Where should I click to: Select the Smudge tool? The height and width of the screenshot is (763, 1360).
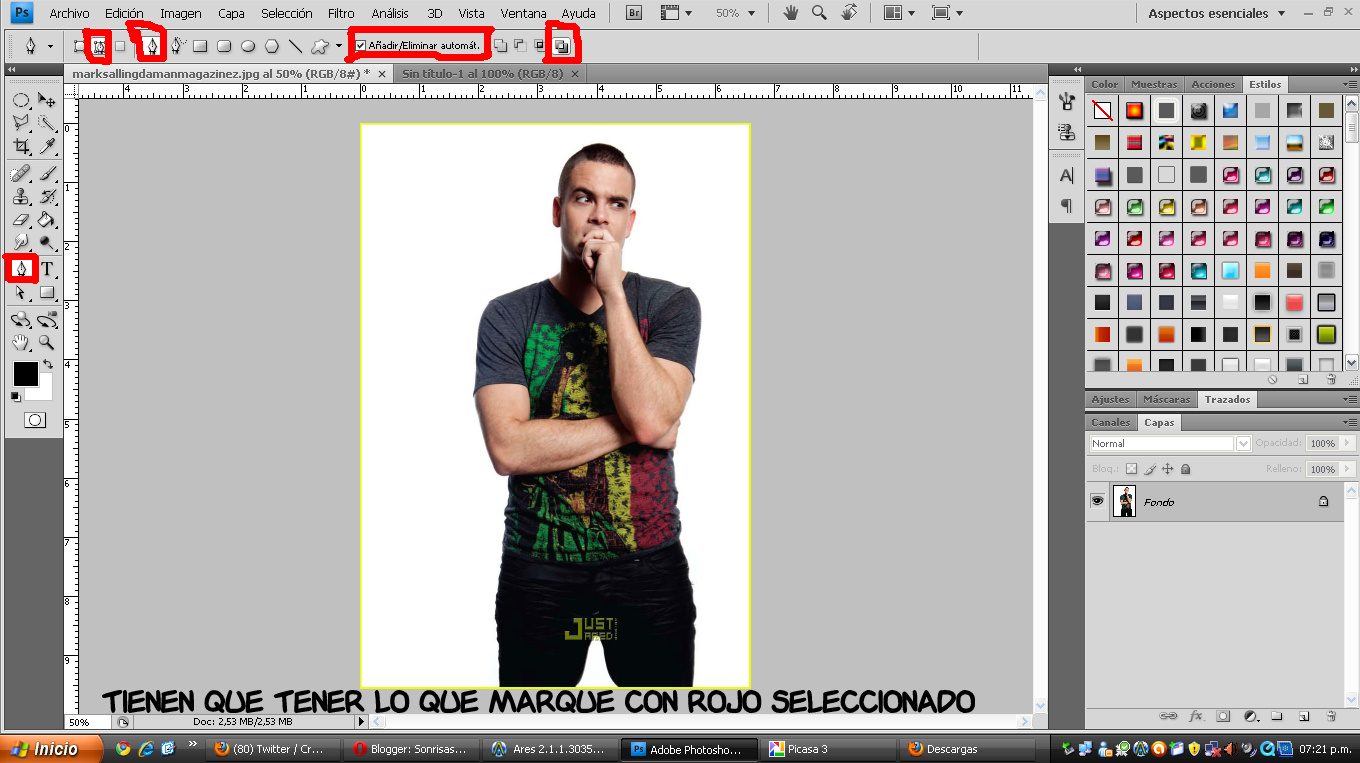pos(21,243)
